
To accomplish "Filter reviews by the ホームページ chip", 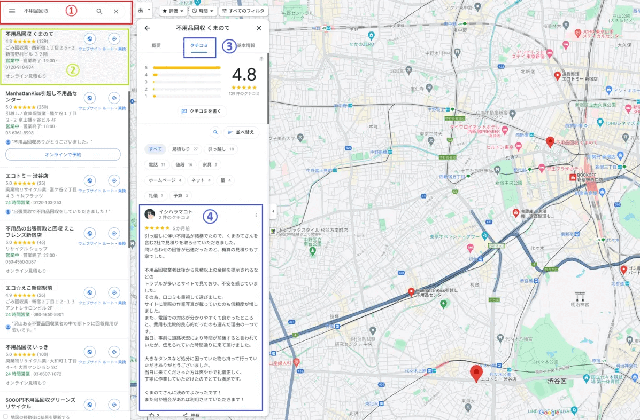I will (x=165, y=180).
